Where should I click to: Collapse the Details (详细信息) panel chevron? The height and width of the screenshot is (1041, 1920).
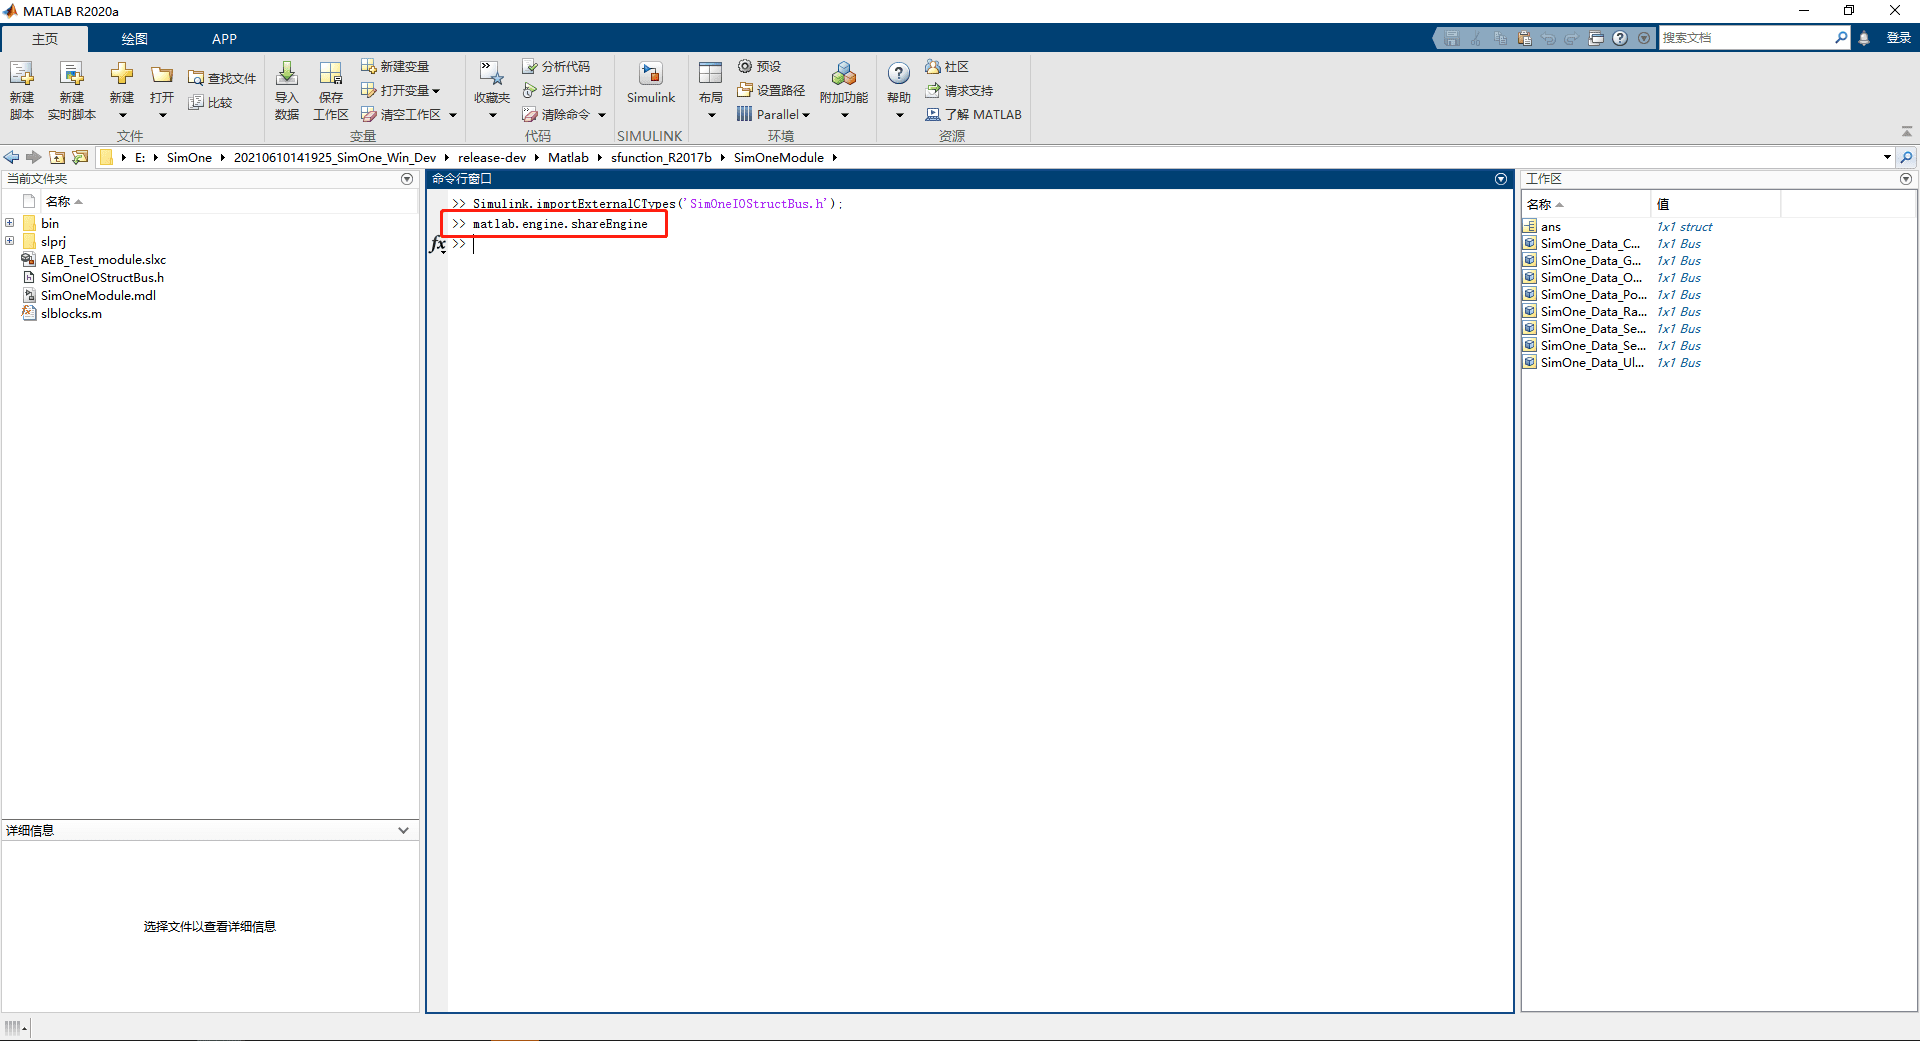pos(403,830)
